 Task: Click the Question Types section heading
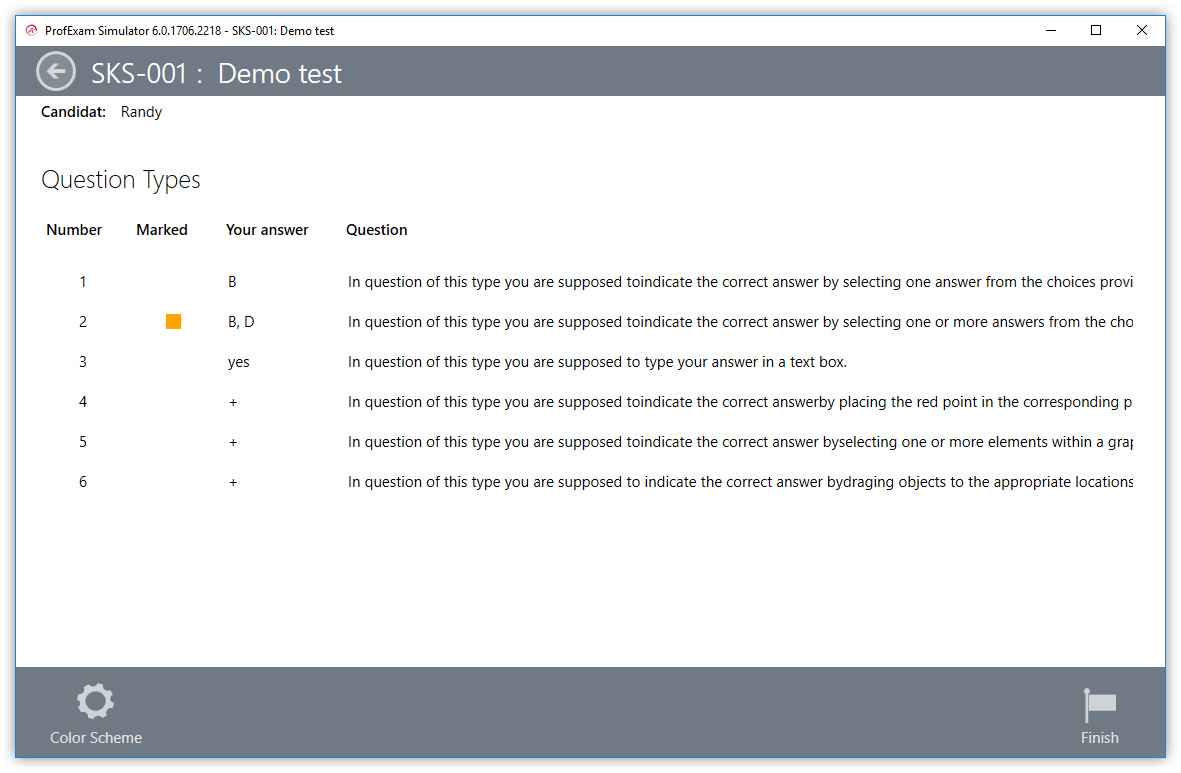[x=121, y=180]
